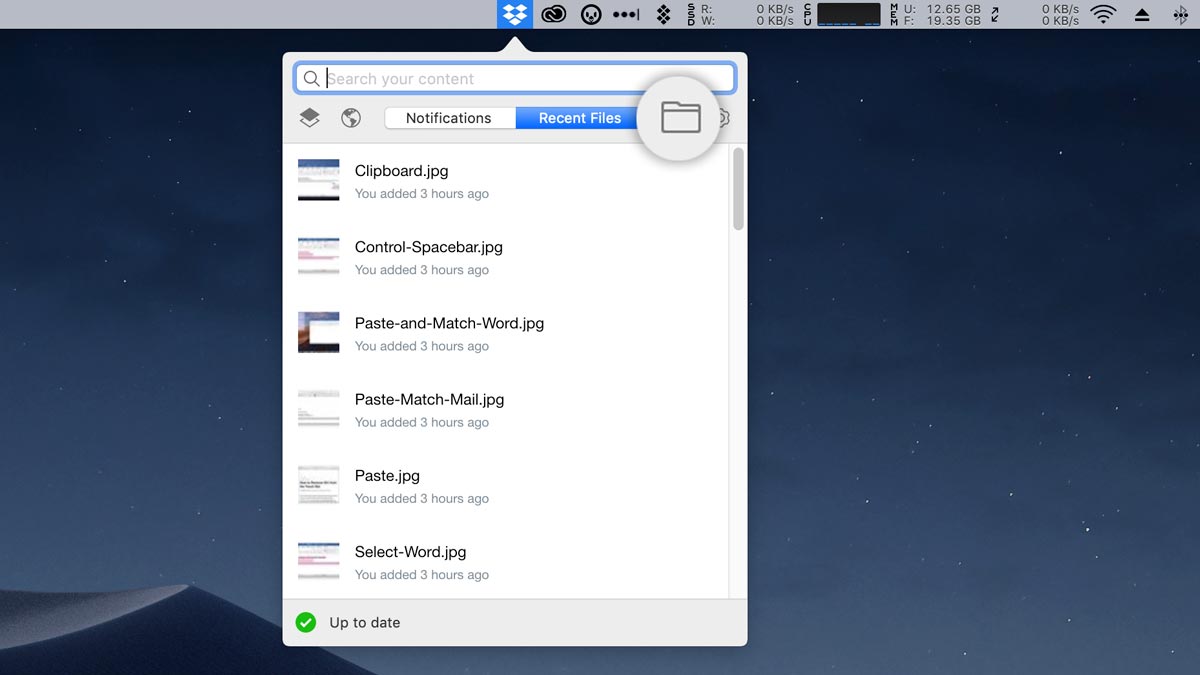
Task: Select the Paste.jpg file name
Action: click(387, 475)
